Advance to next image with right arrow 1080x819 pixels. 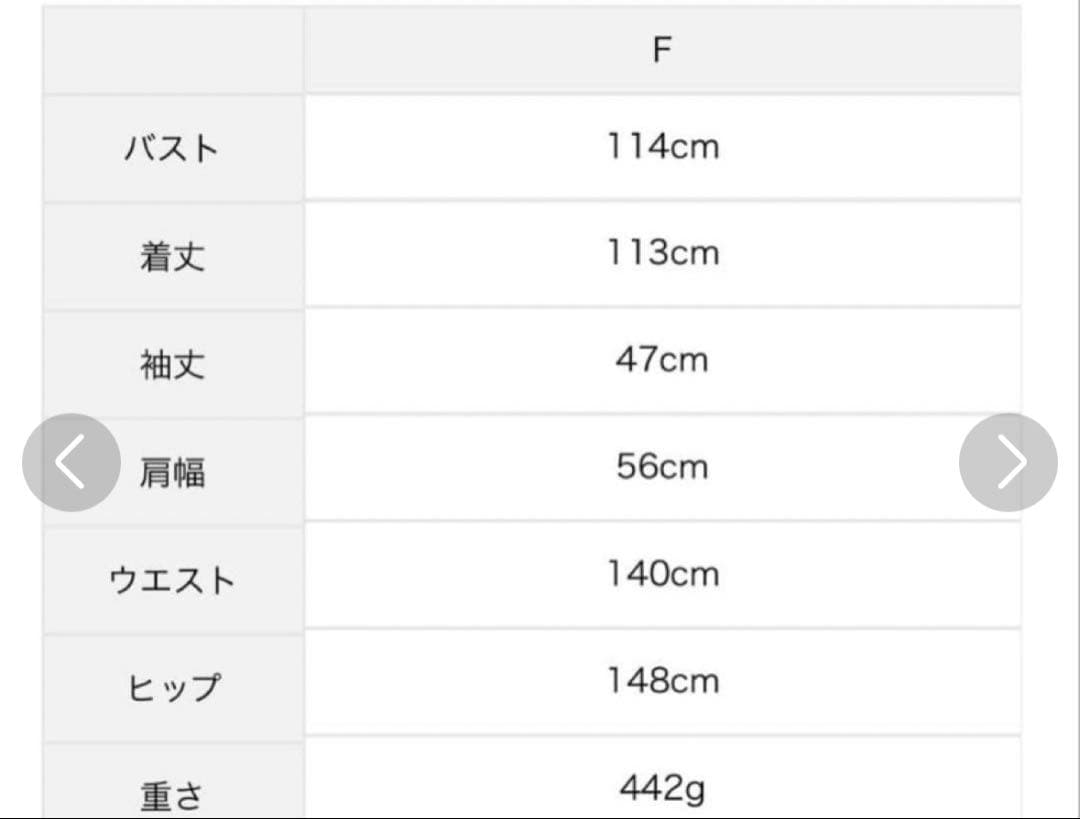tap(1008, 462)
